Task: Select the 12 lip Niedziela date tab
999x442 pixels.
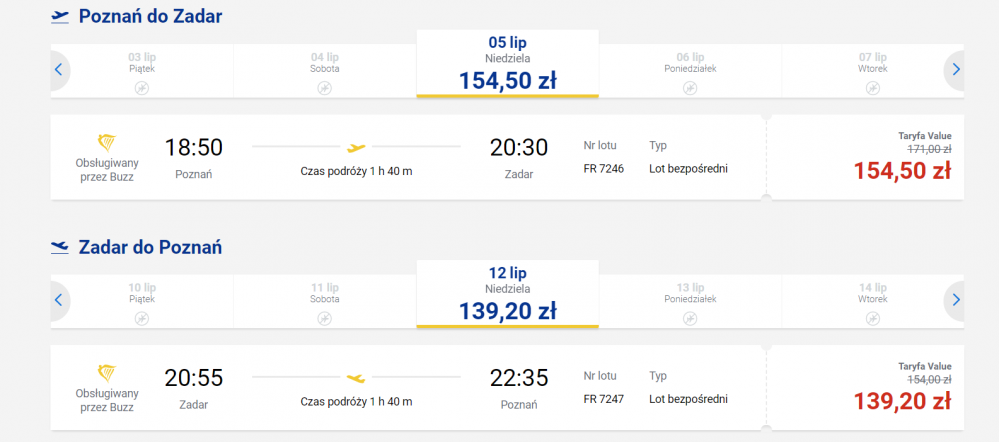Action: point(508,294)
